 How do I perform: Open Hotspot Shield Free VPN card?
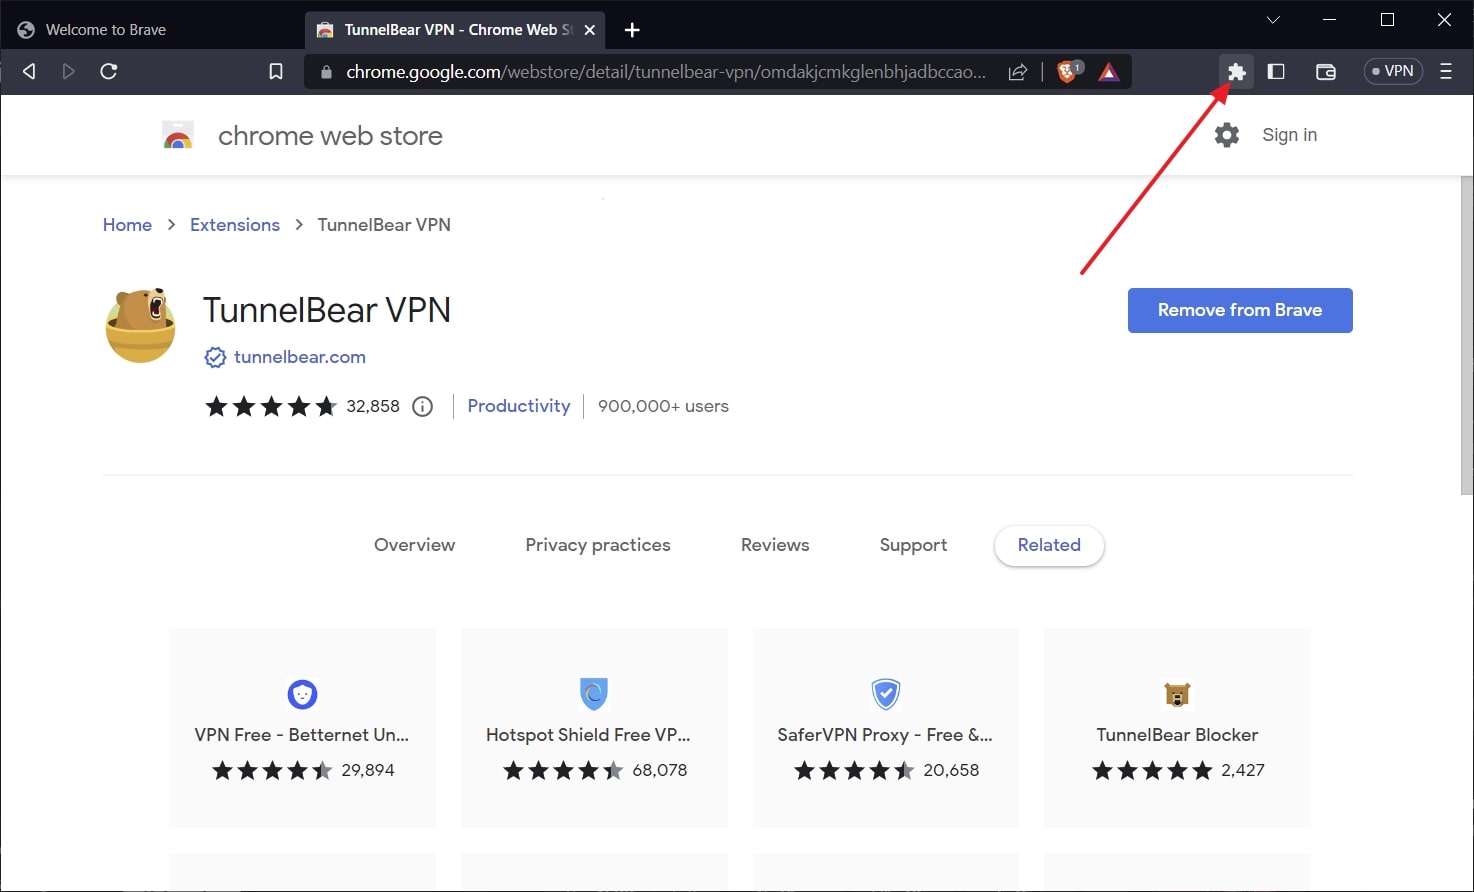click(x=594, y=728)
